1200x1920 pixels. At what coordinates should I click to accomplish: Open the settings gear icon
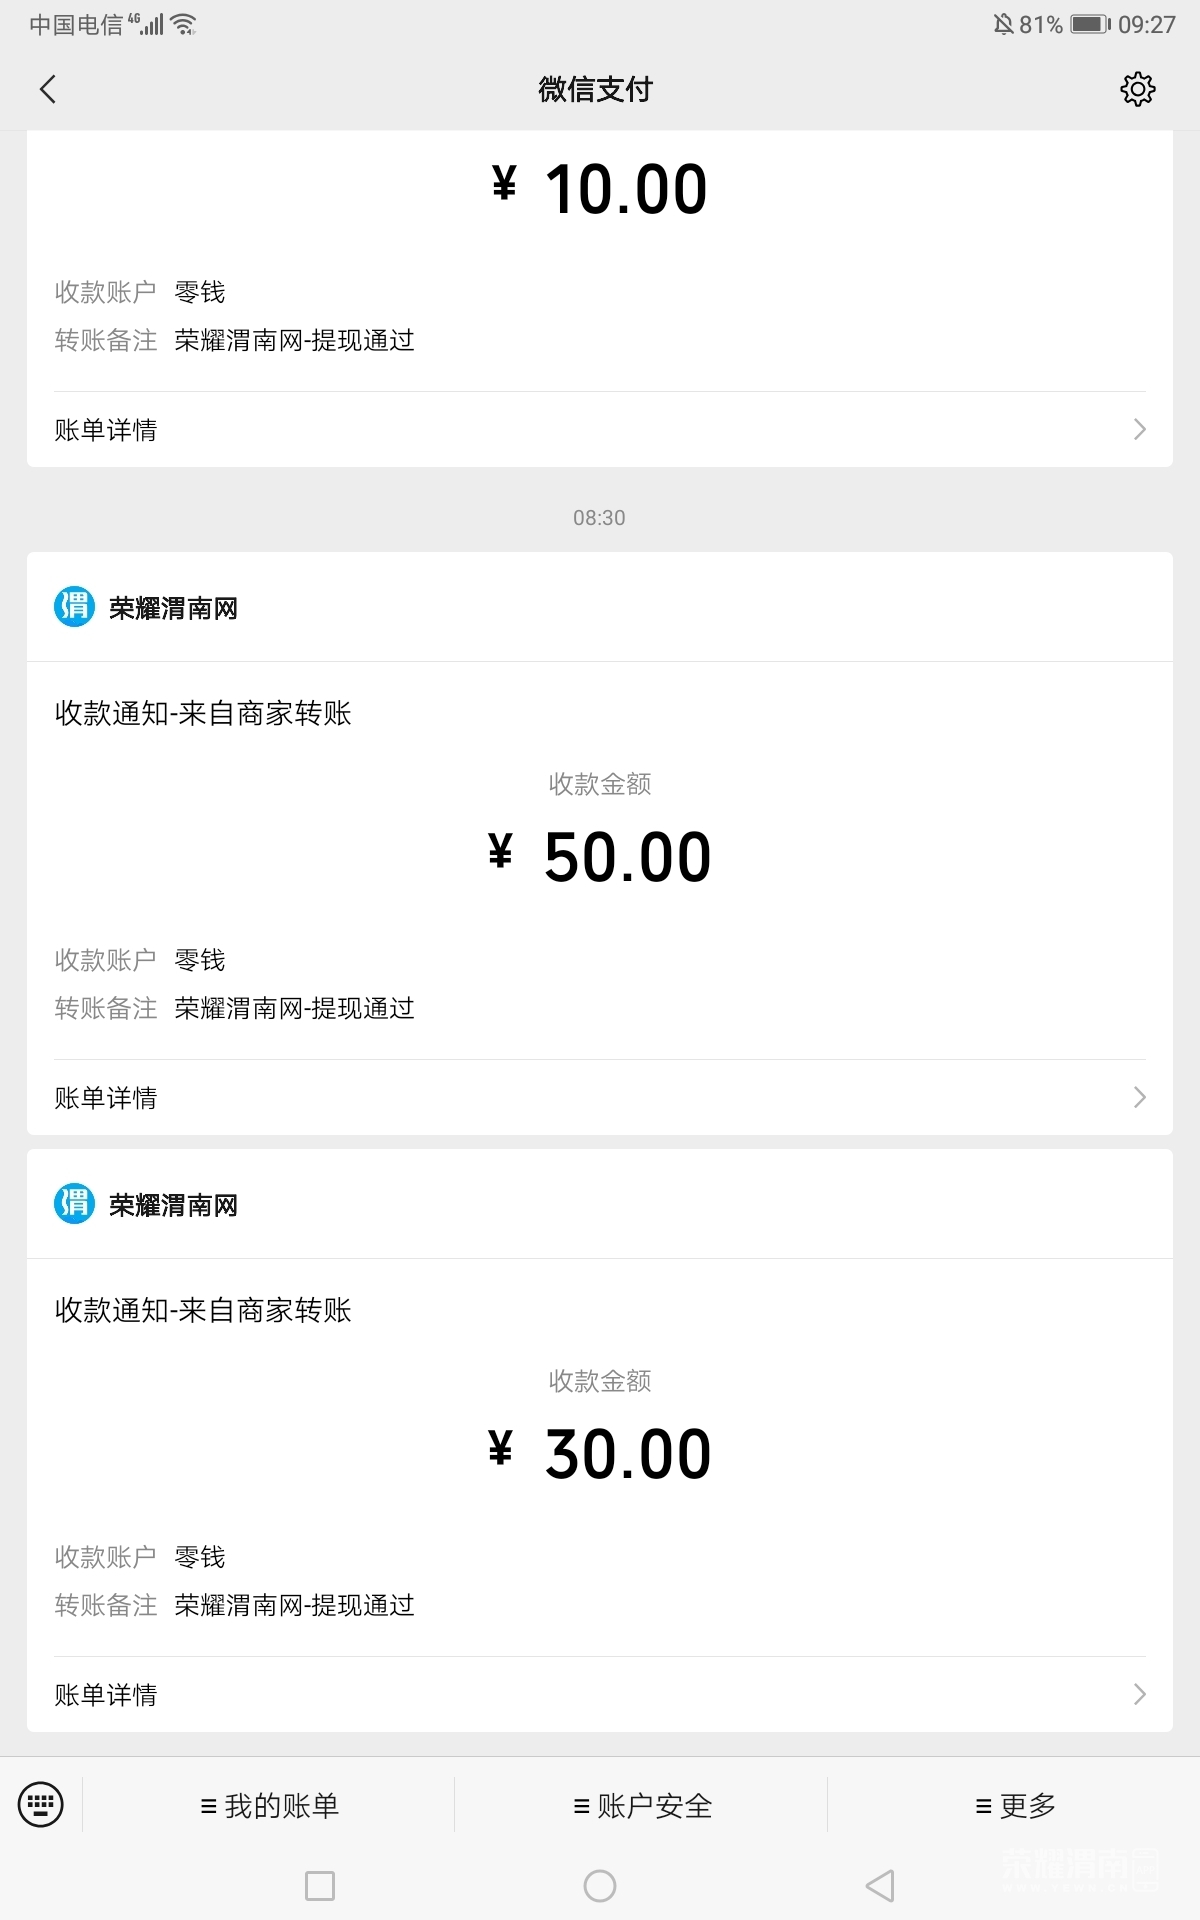click(x=1137, y=89)
